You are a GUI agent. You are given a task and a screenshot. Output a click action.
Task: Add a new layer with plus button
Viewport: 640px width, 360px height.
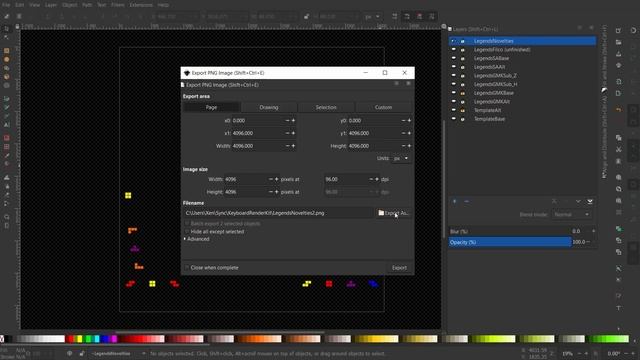click(455, 201)
